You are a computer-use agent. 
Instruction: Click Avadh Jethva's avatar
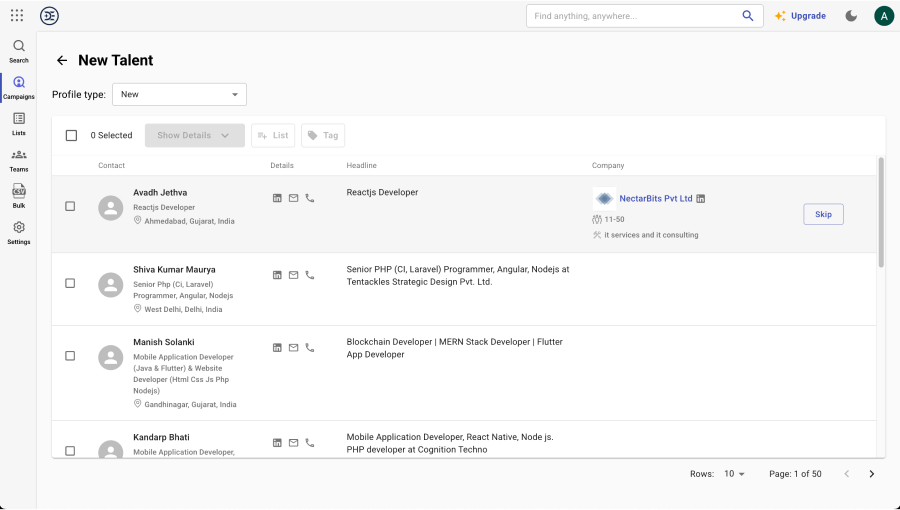coord(111,208)
